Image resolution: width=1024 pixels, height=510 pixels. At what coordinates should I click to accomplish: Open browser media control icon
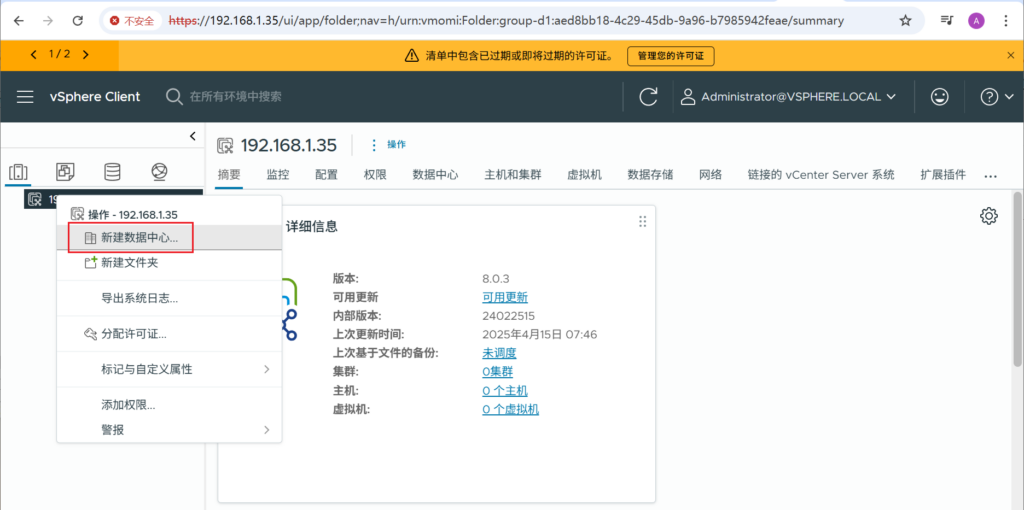(x=947, y=20)
